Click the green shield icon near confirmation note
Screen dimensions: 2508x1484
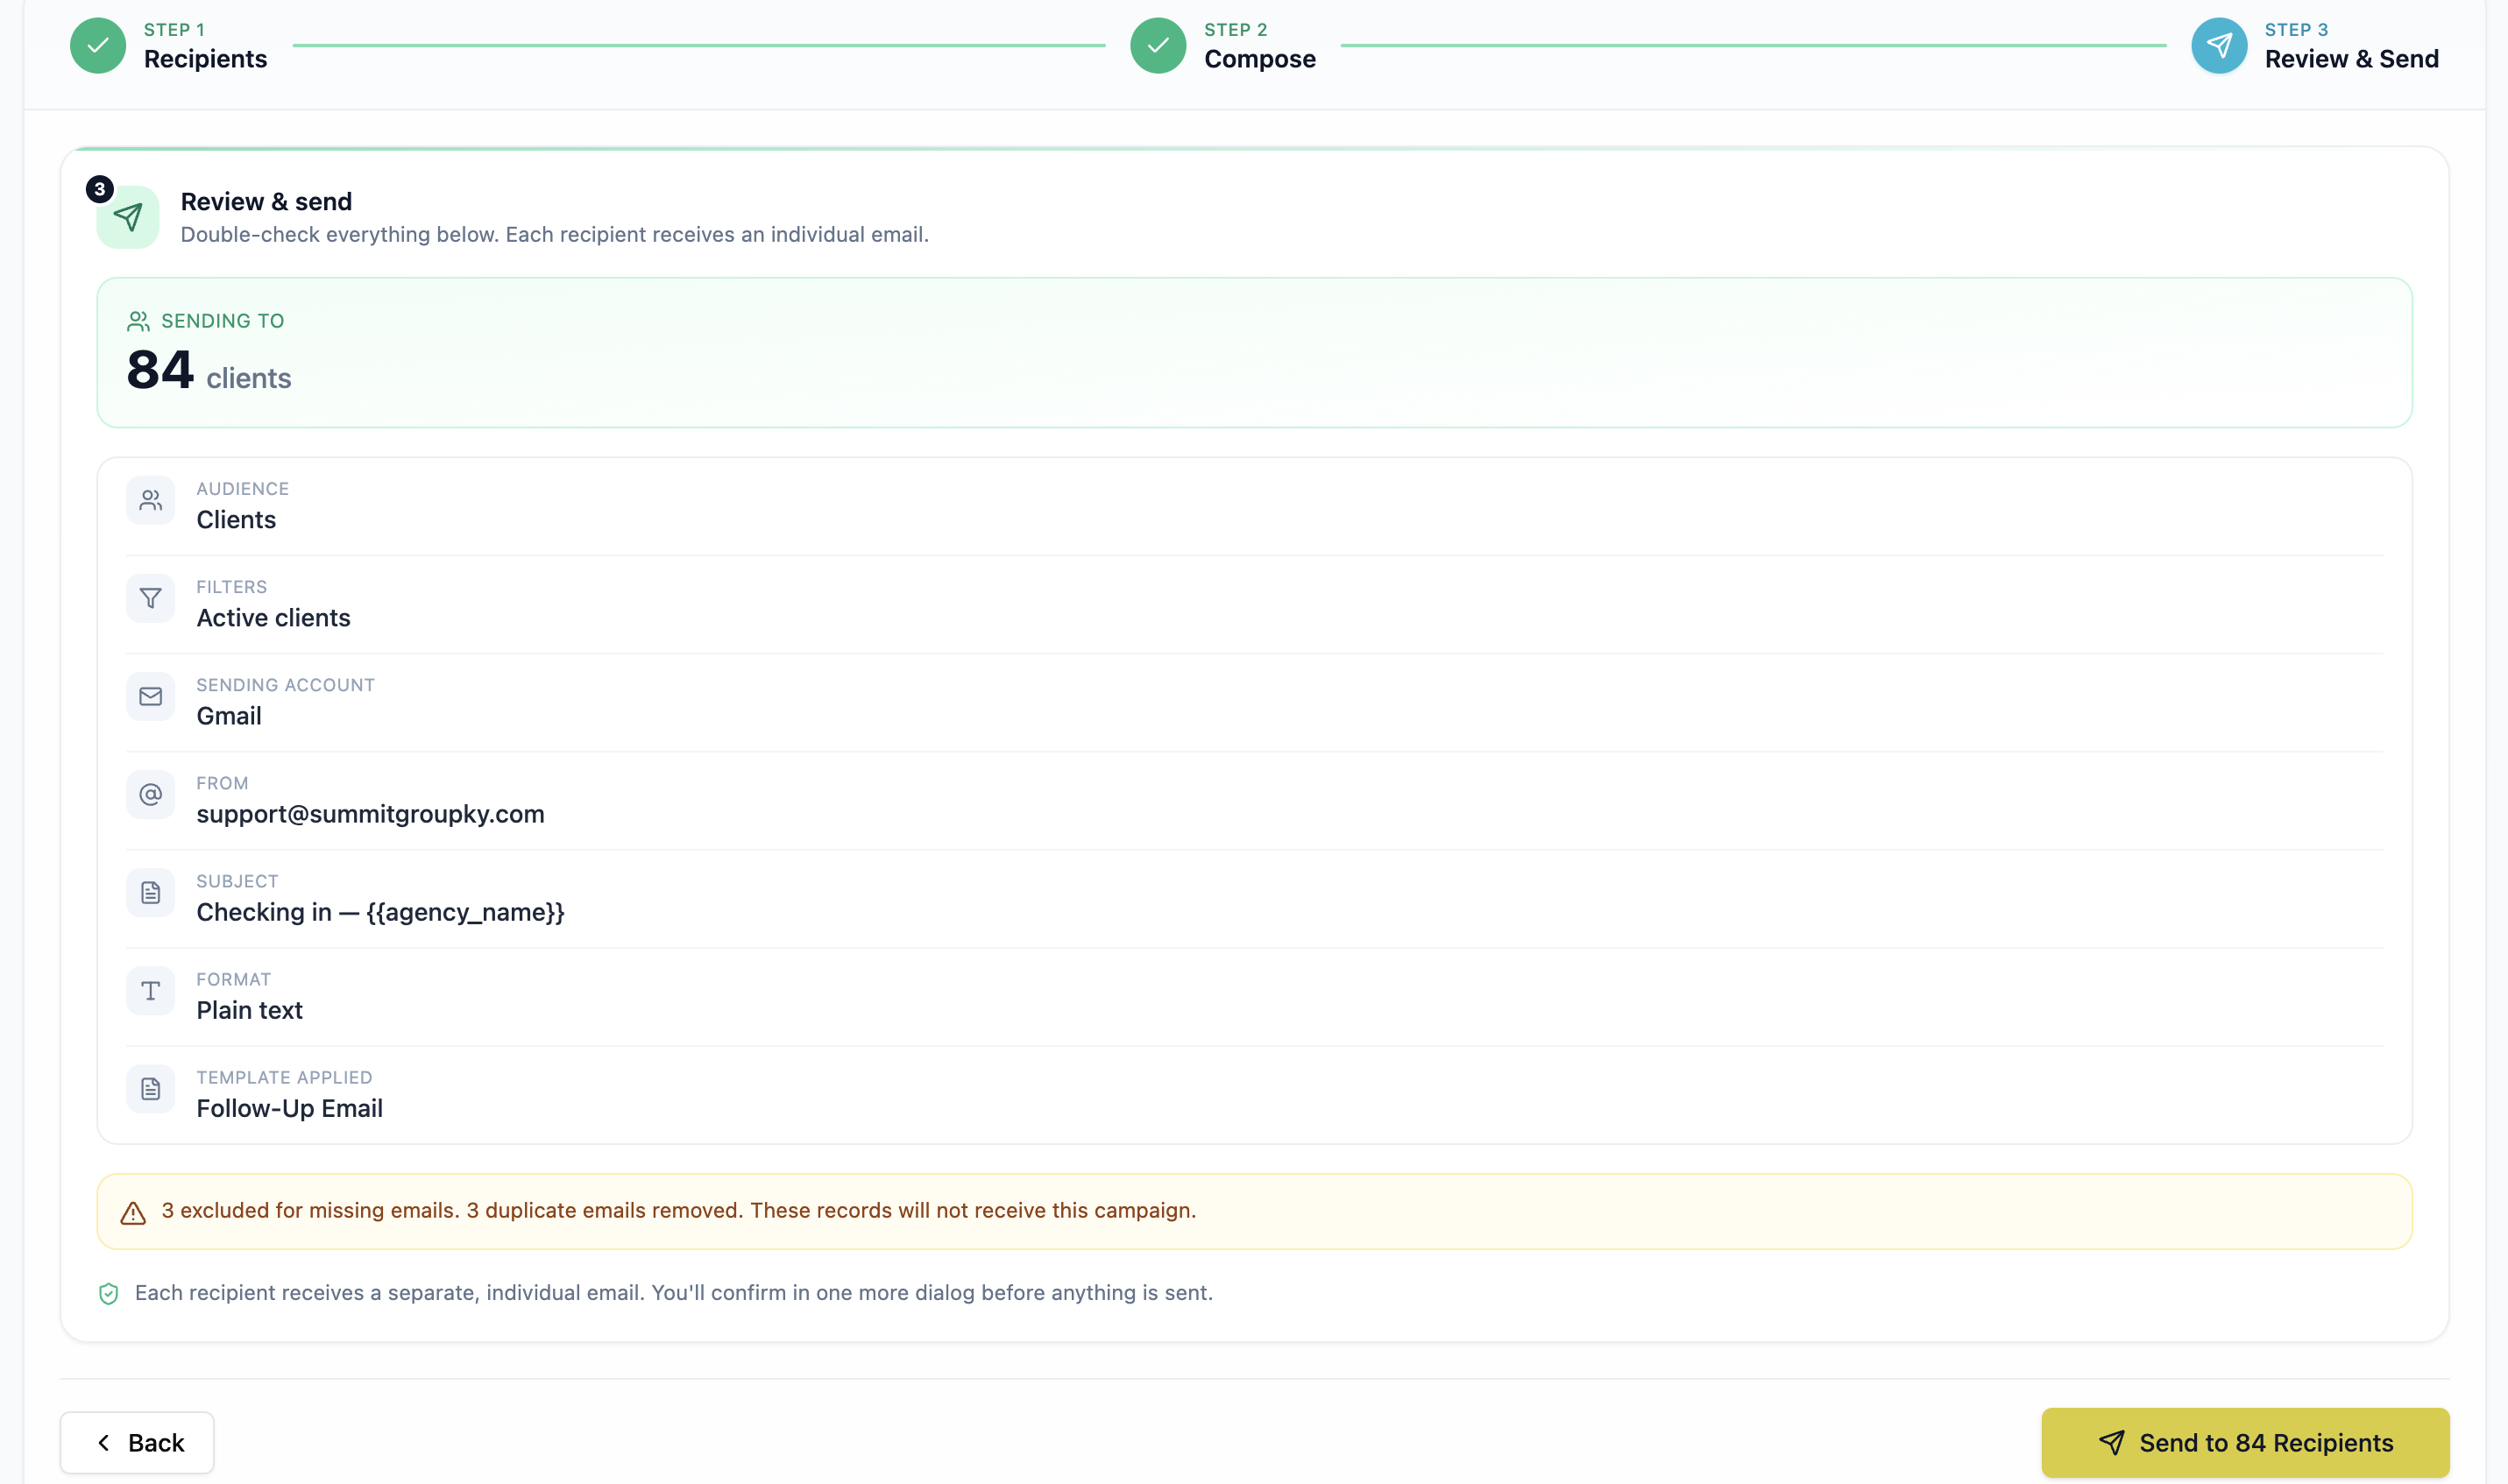[x=109, y=1294]
